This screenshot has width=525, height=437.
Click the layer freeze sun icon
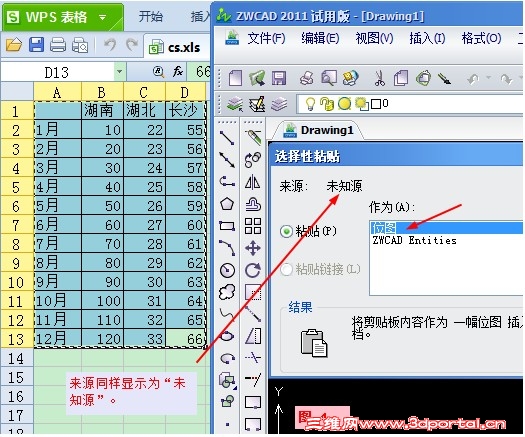(344, 104)
